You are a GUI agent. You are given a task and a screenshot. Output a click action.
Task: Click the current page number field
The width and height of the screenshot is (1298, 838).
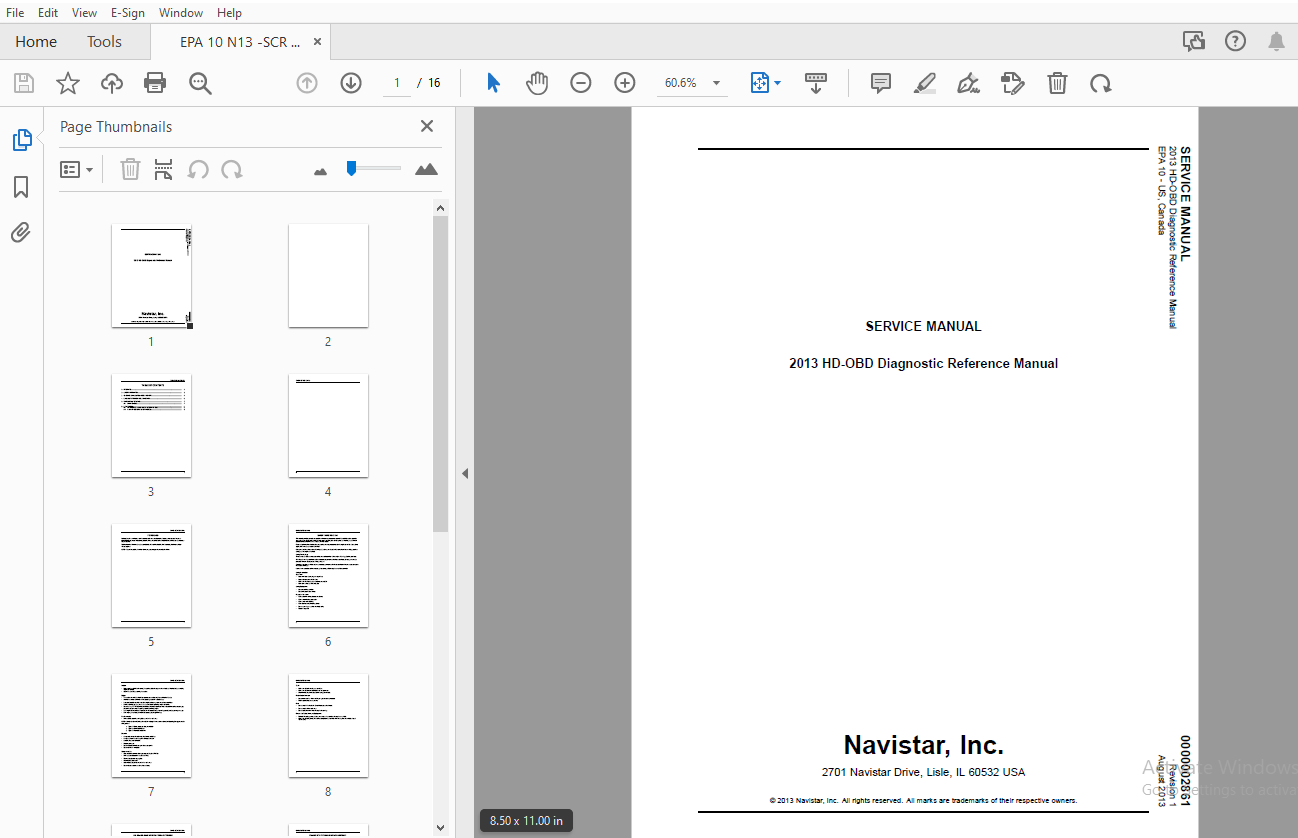[397, 83]
